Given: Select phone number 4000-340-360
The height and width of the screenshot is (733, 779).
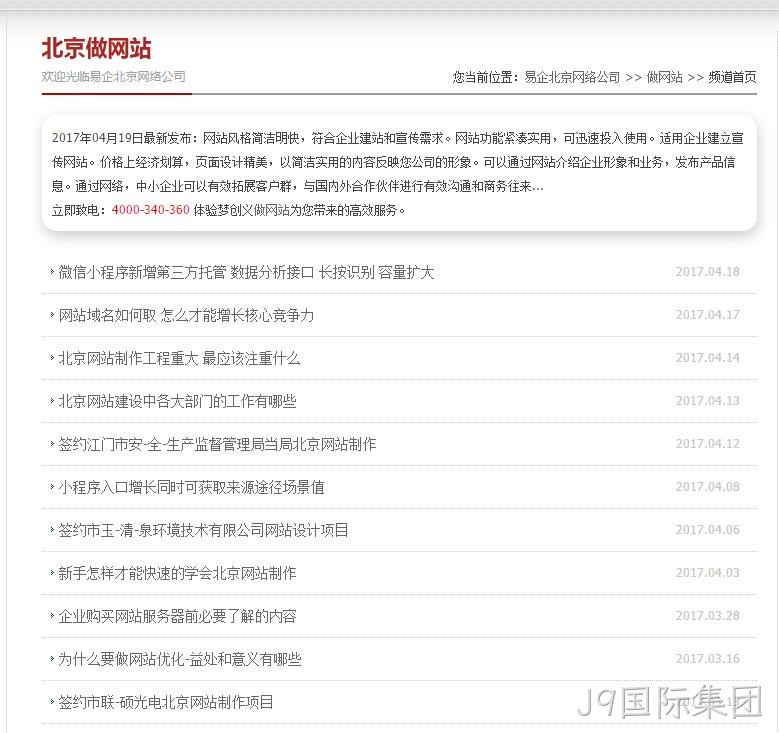Looking at the screenshot, I should point(151,210).
